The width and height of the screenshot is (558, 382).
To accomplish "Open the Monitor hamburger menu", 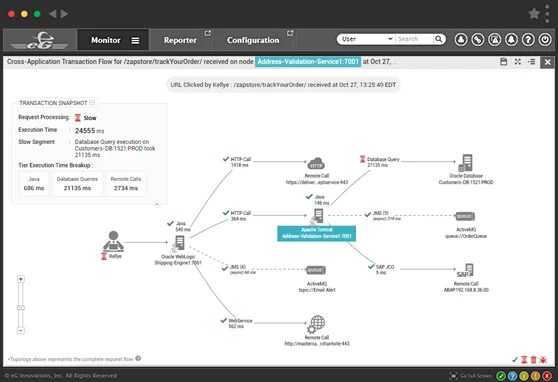I will point(135,41).
